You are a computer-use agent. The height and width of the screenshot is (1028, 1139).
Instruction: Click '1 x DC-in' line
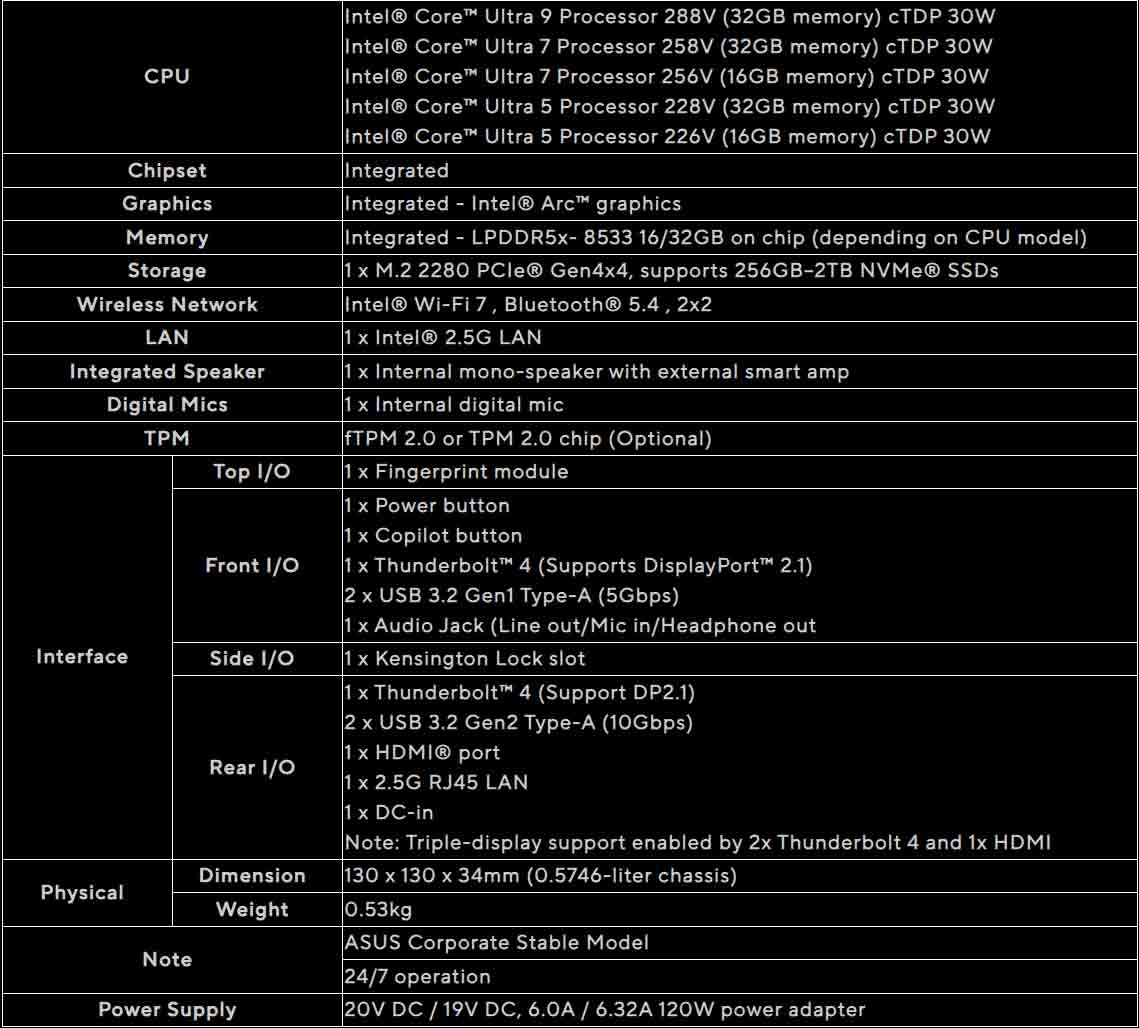point(389,812)
